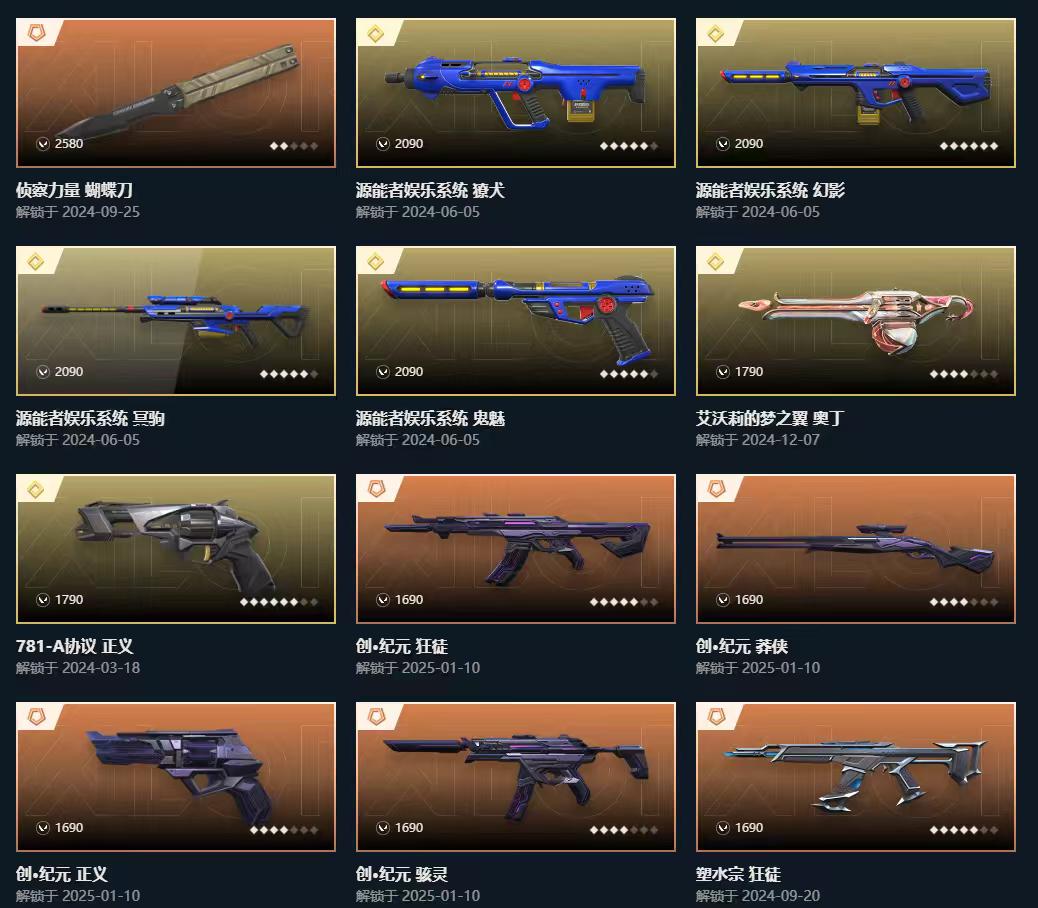Click upgrade level diamonds on 创•纪元 莽侠
Screen dimensions: 1038x908
(964, 602)
